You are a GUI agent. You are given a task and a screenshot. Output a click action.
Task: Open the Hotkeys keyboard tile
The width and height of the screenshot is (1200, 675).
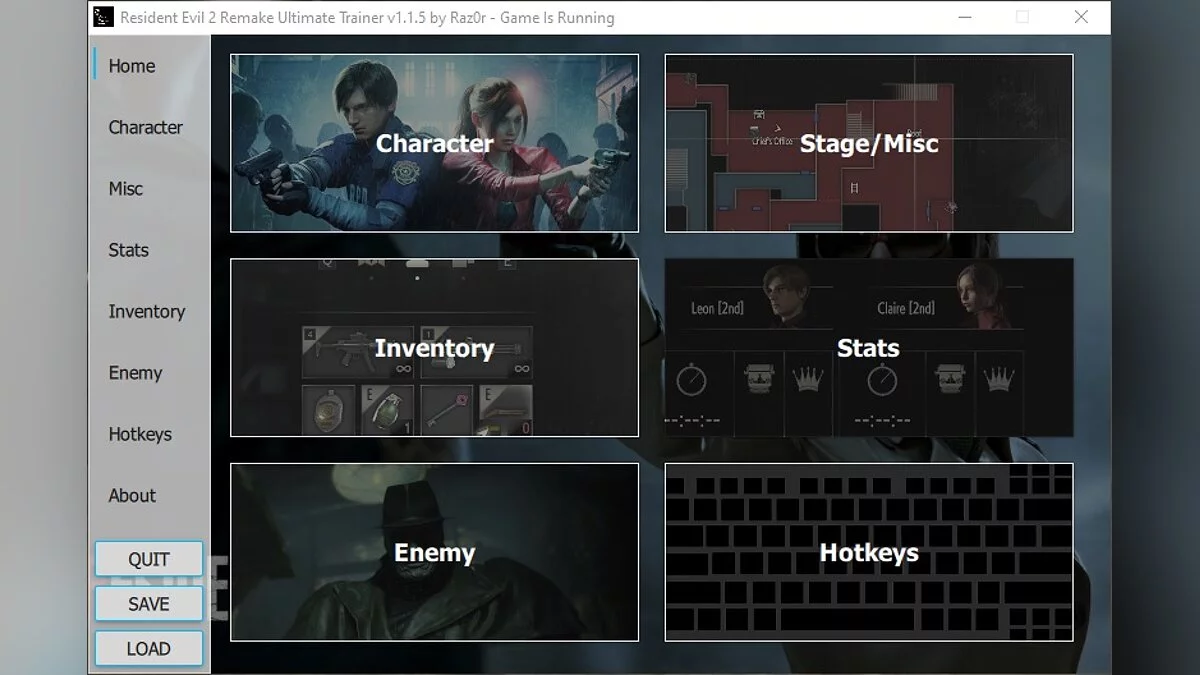pos(868,552)
